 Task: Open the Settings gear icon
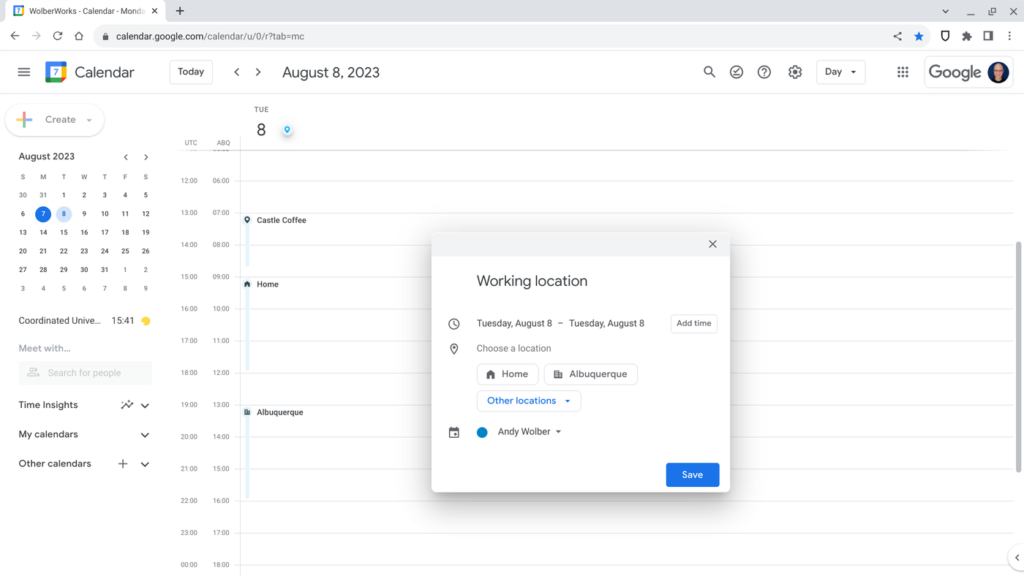click(795, 72)
